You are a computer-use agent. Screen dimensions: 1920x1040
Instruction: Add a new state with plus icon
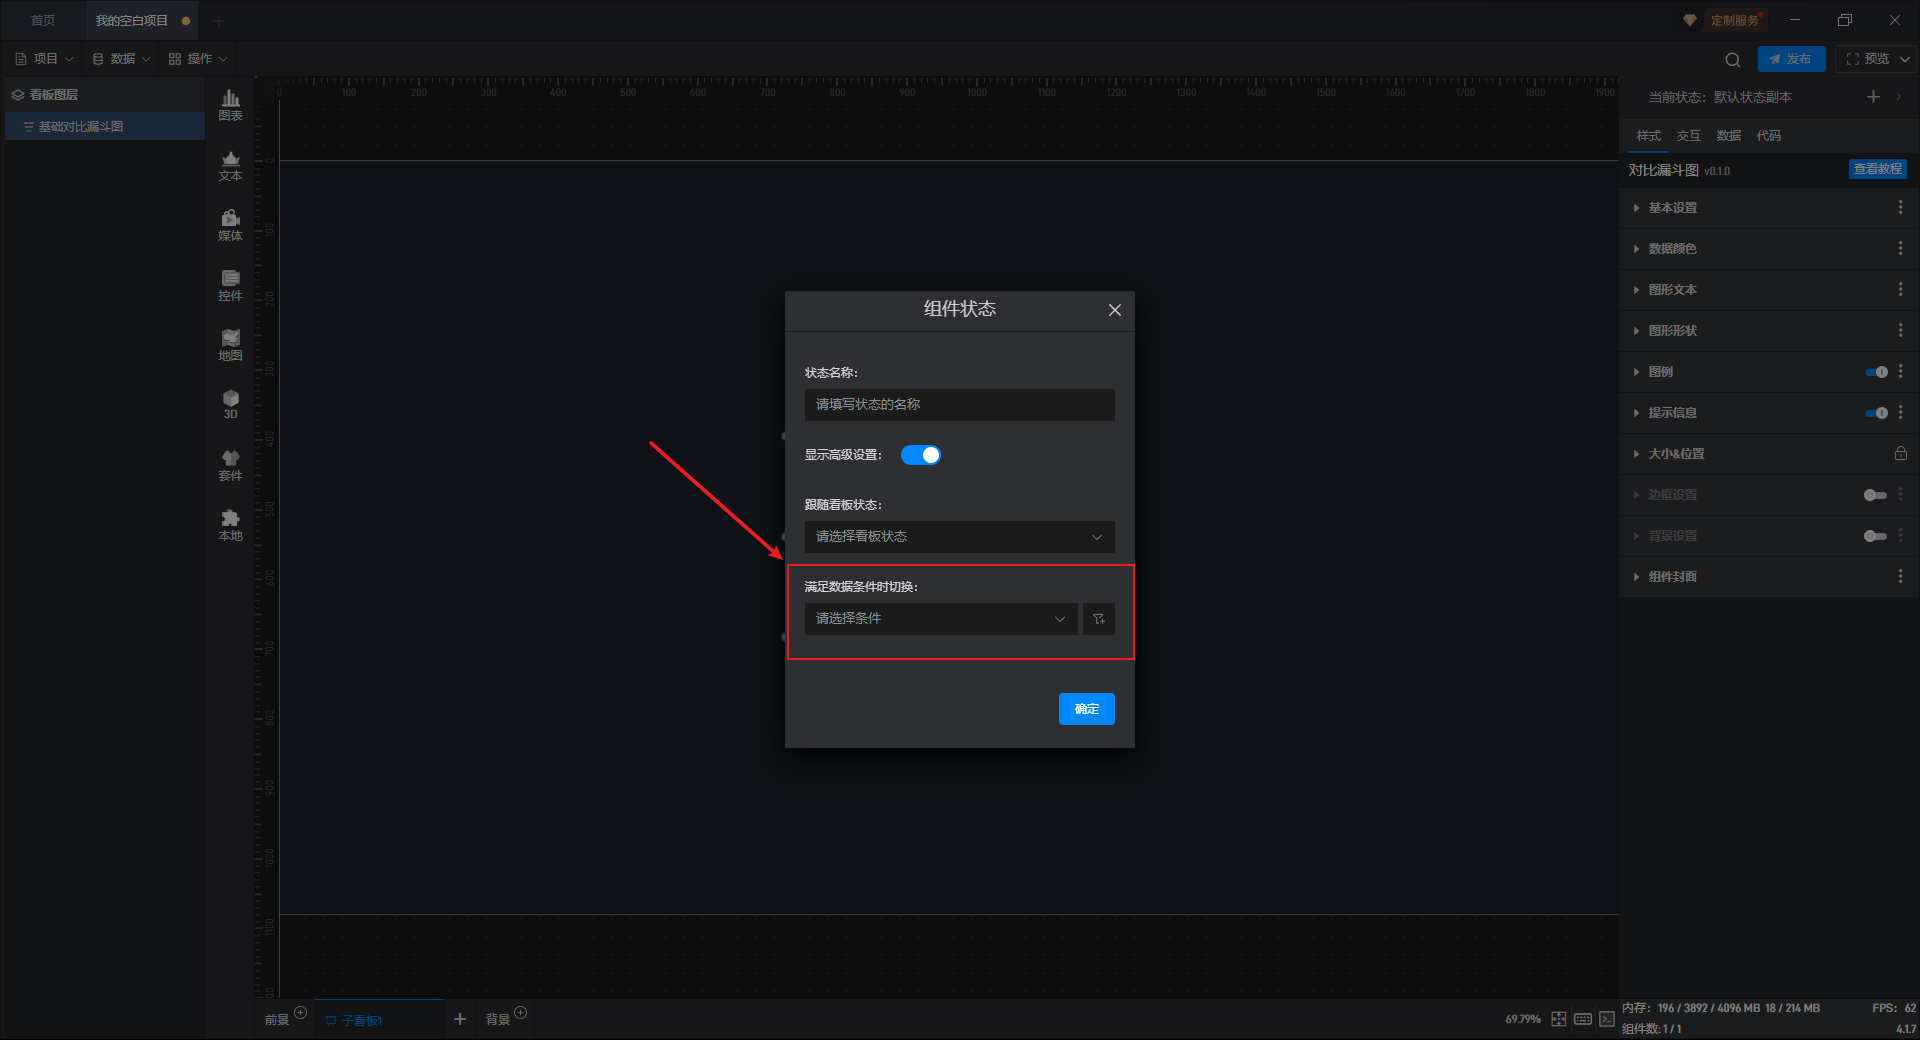[1873, 96]
